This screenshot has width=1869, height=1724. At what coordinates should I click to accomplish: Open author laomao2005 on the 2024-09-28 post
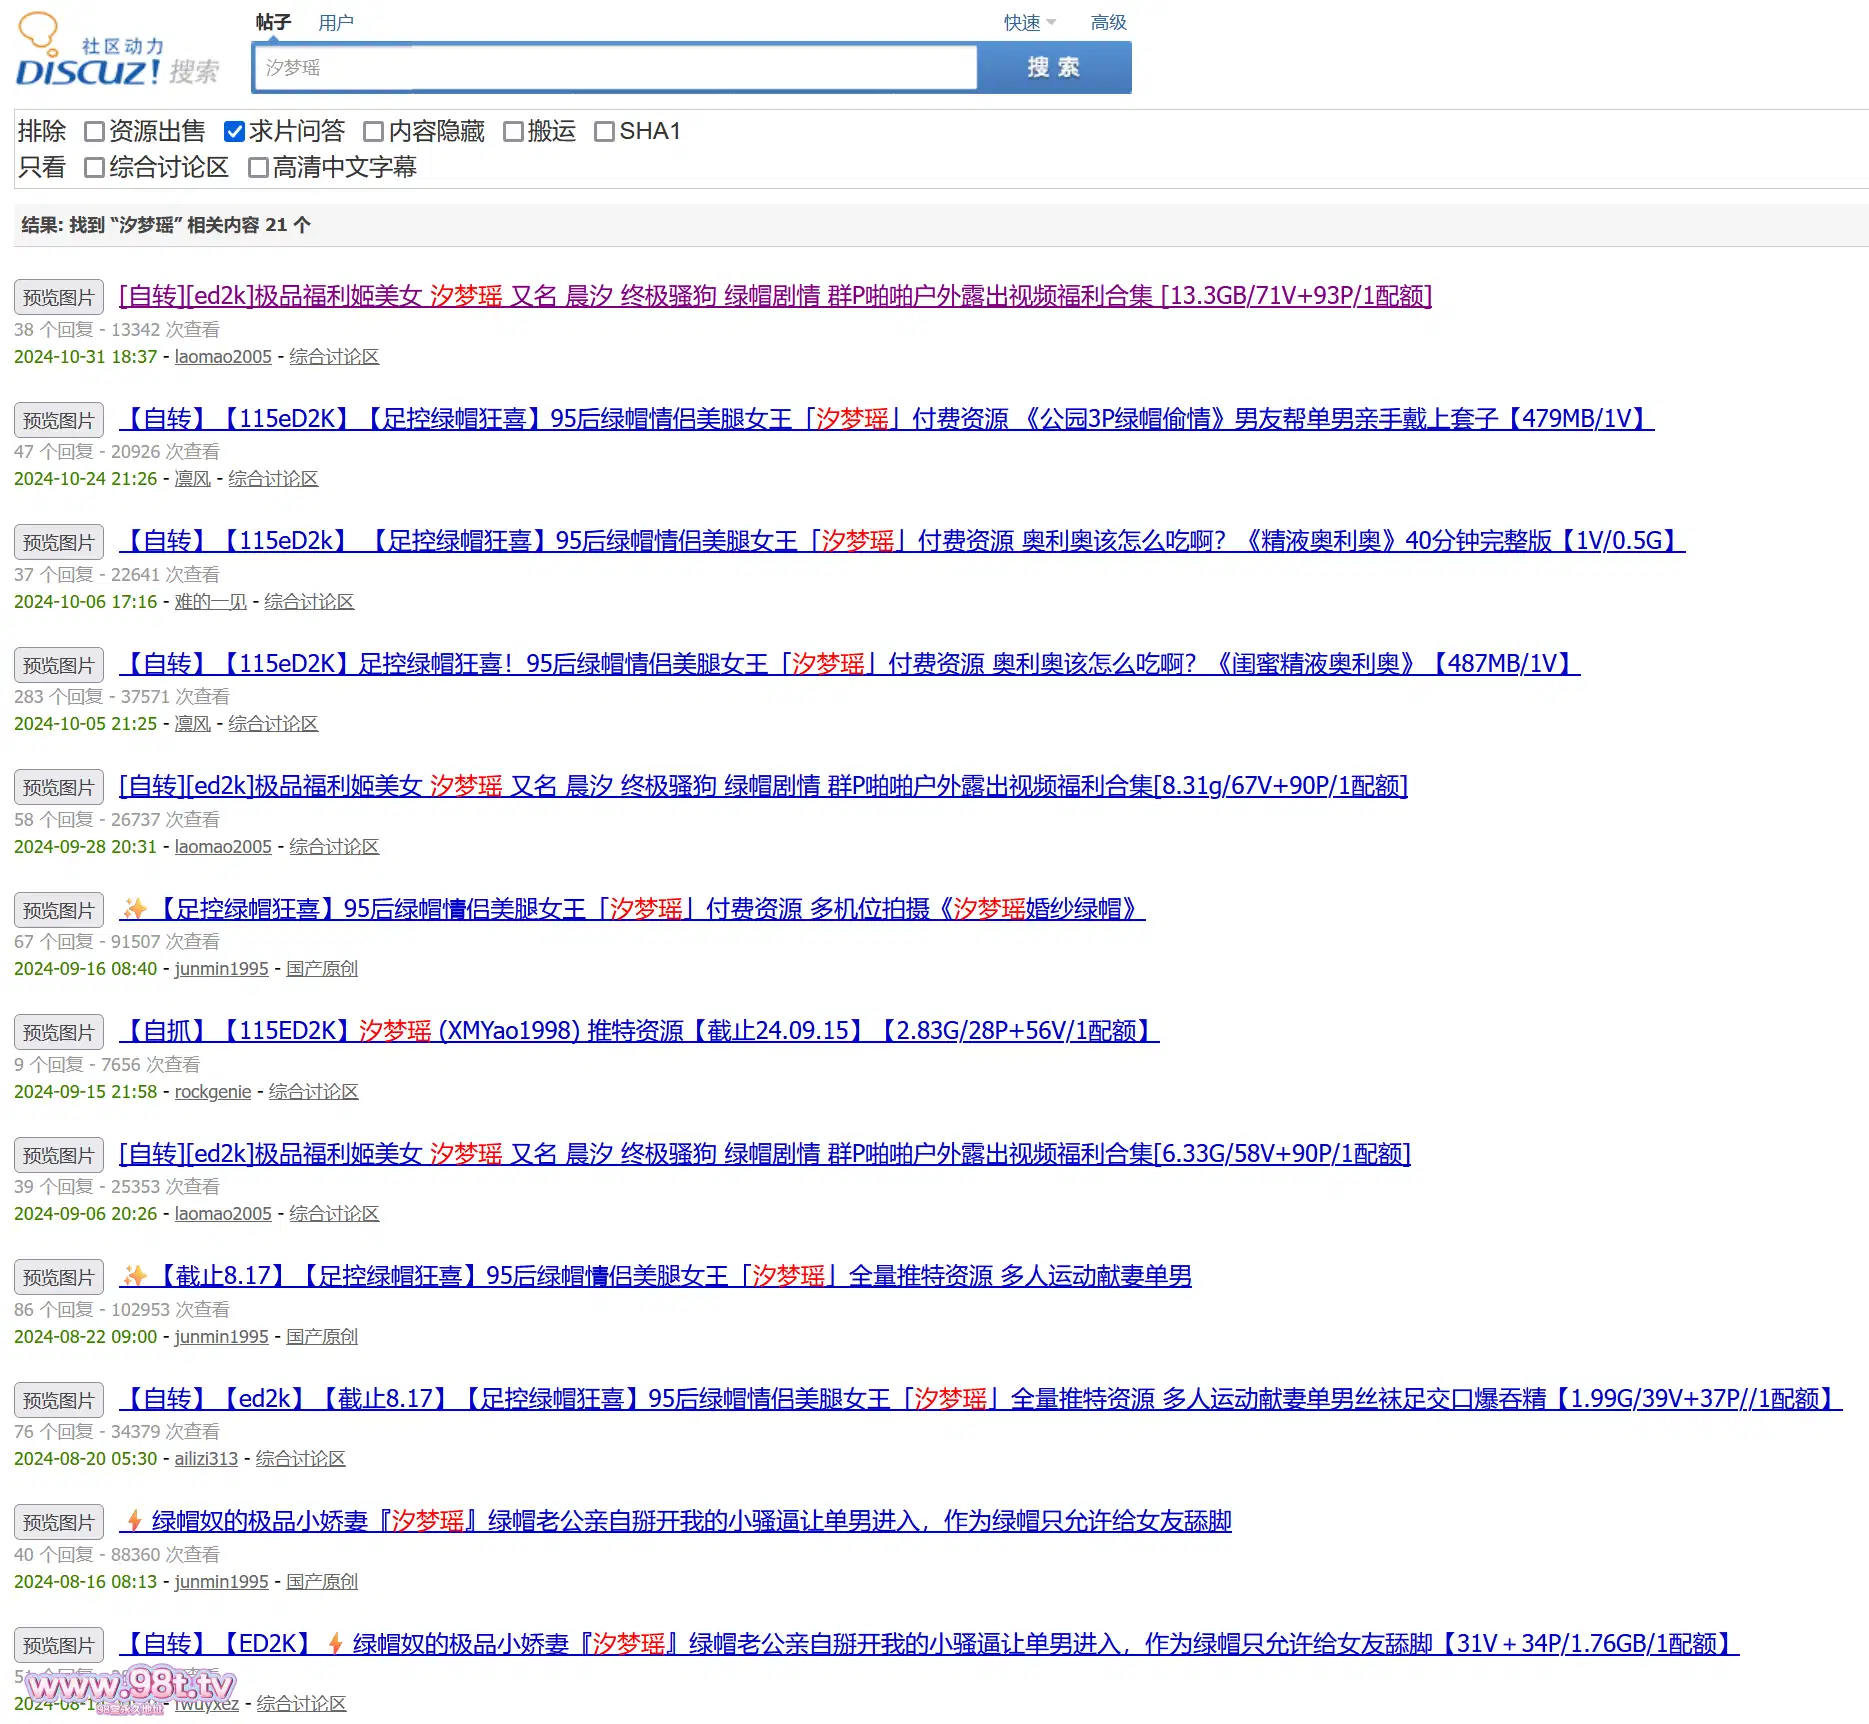pyautogui.click(x=223, y=847)
